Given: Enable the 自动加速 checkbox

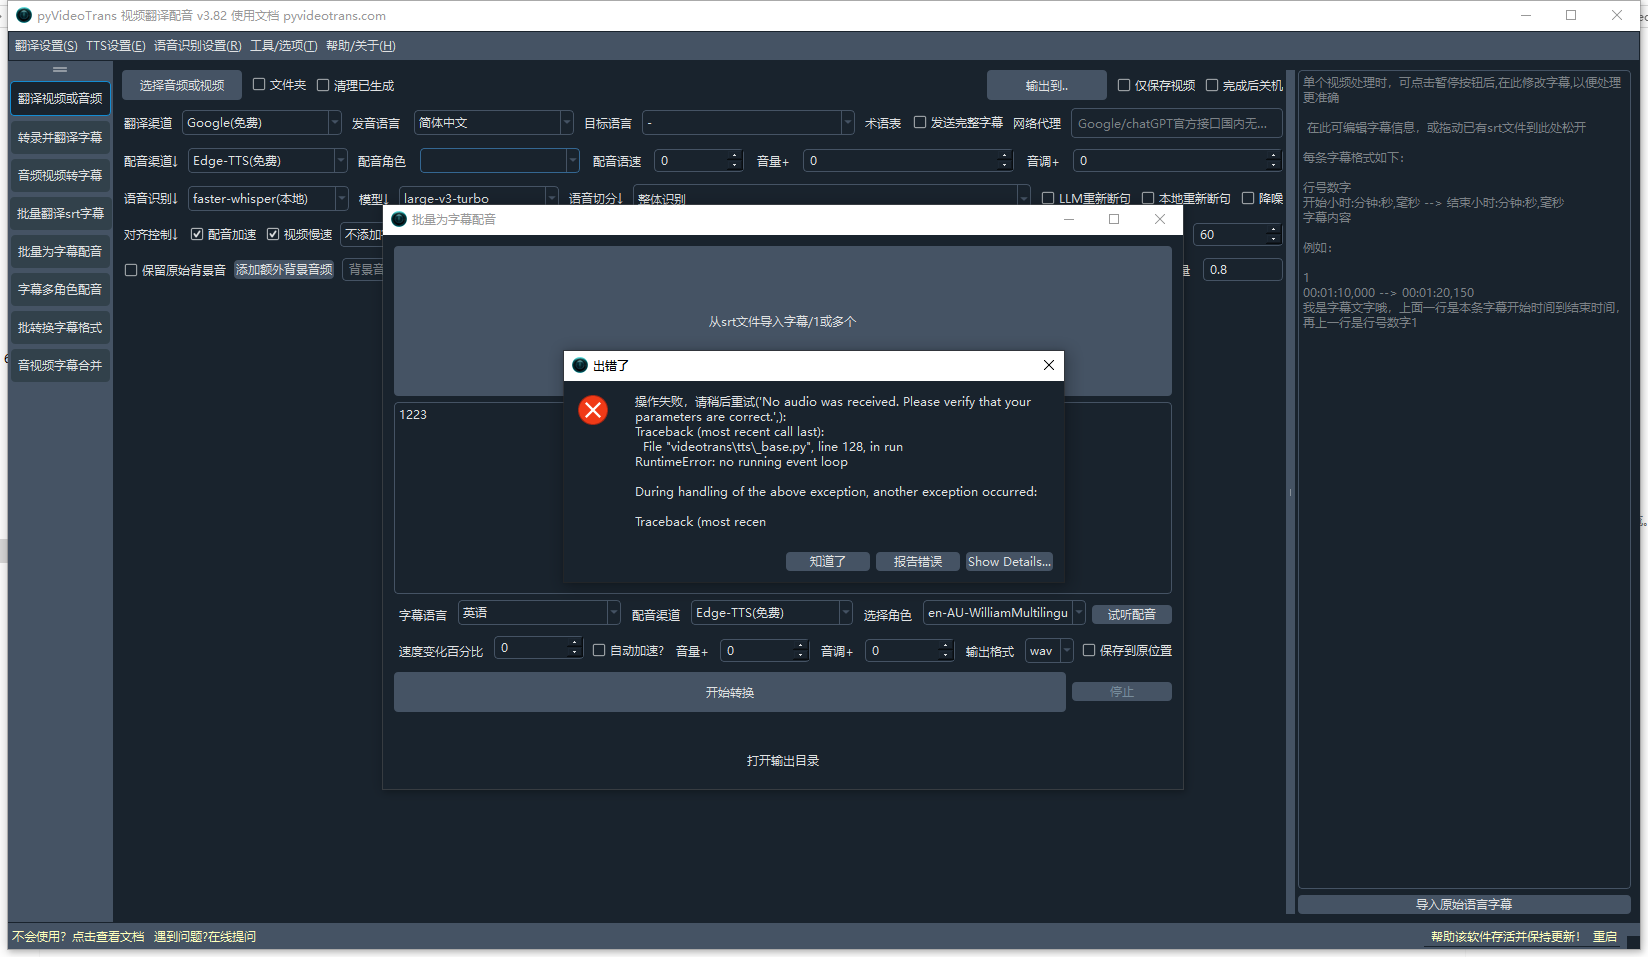Looking at the screenshot, I should tap(599, 650).
